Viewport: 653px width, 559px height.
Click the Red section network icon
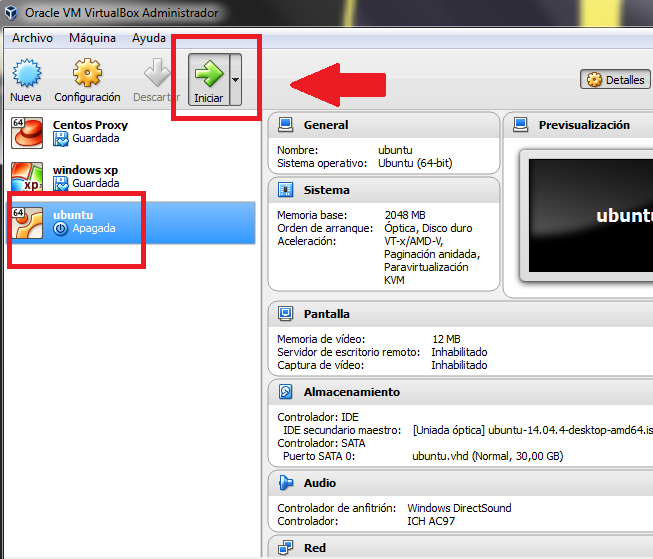coord(286,548)
